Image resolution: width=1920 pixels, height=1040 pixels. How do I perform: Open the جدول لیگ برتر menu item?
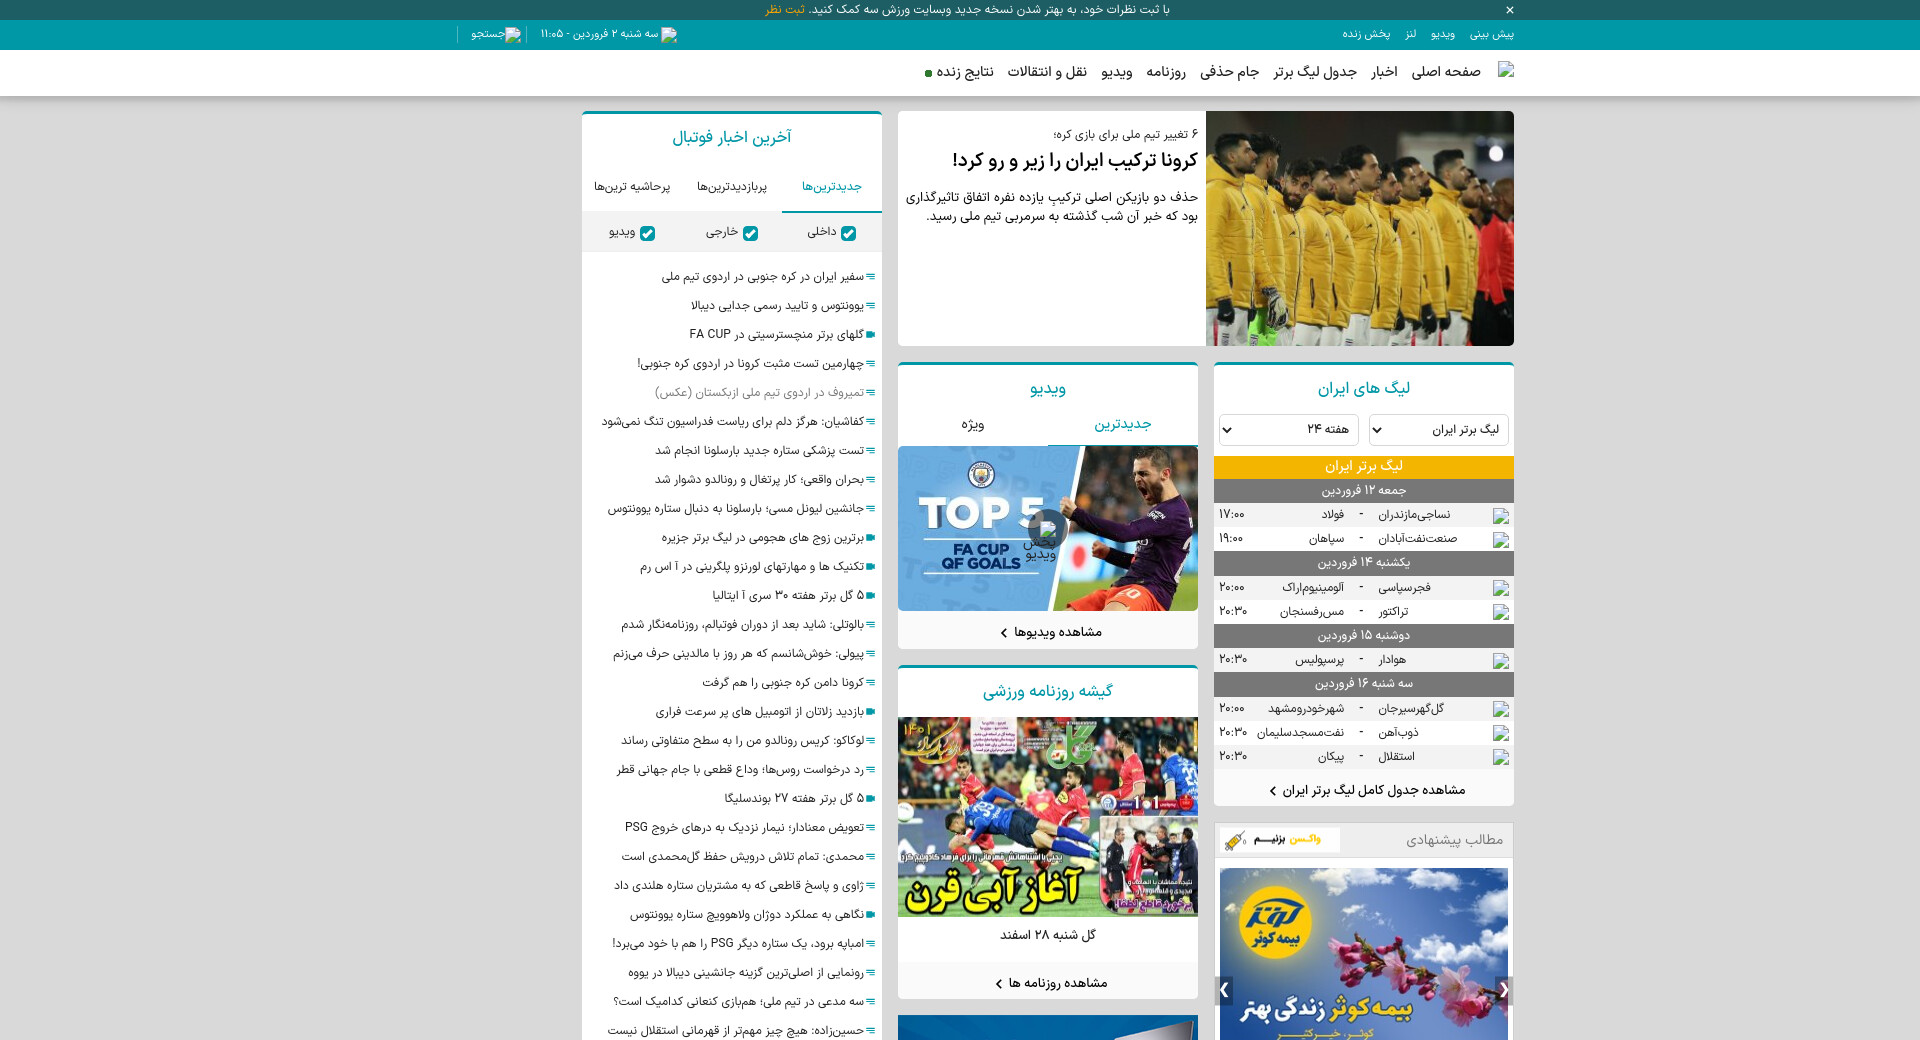(1314, 72)
